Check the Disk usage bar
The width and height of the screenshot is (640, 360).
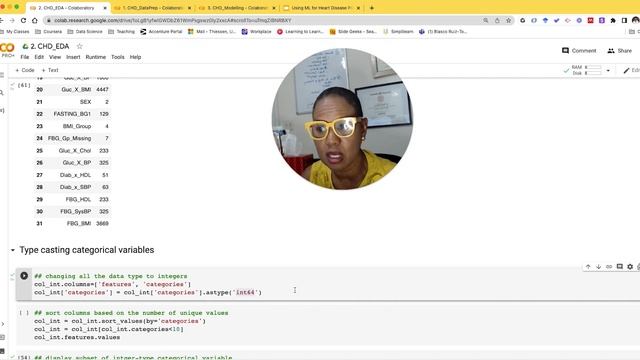click(x=594, y=73)
